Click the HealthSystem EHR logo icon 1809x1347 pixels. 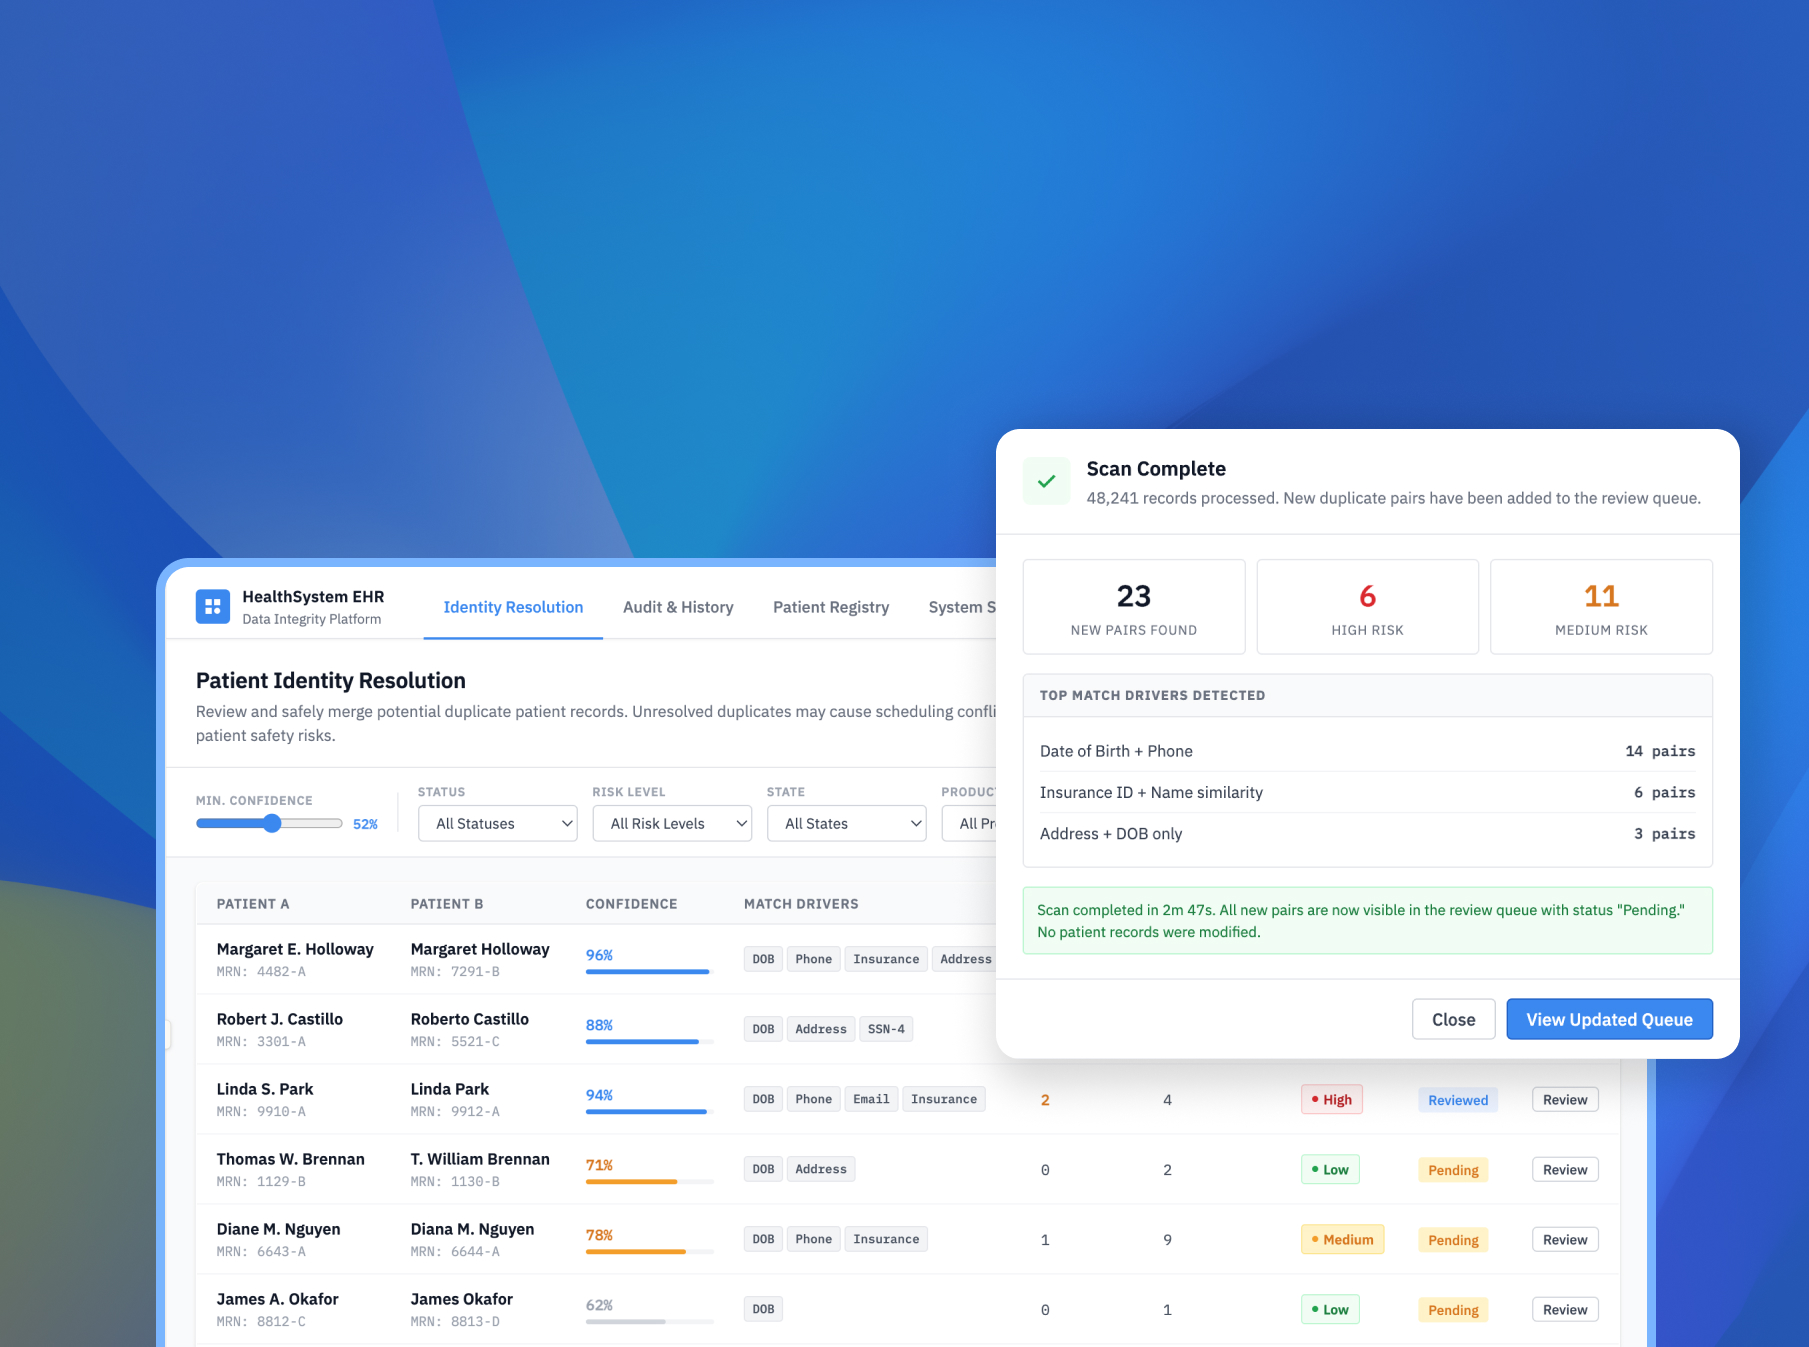coord(212,606)
